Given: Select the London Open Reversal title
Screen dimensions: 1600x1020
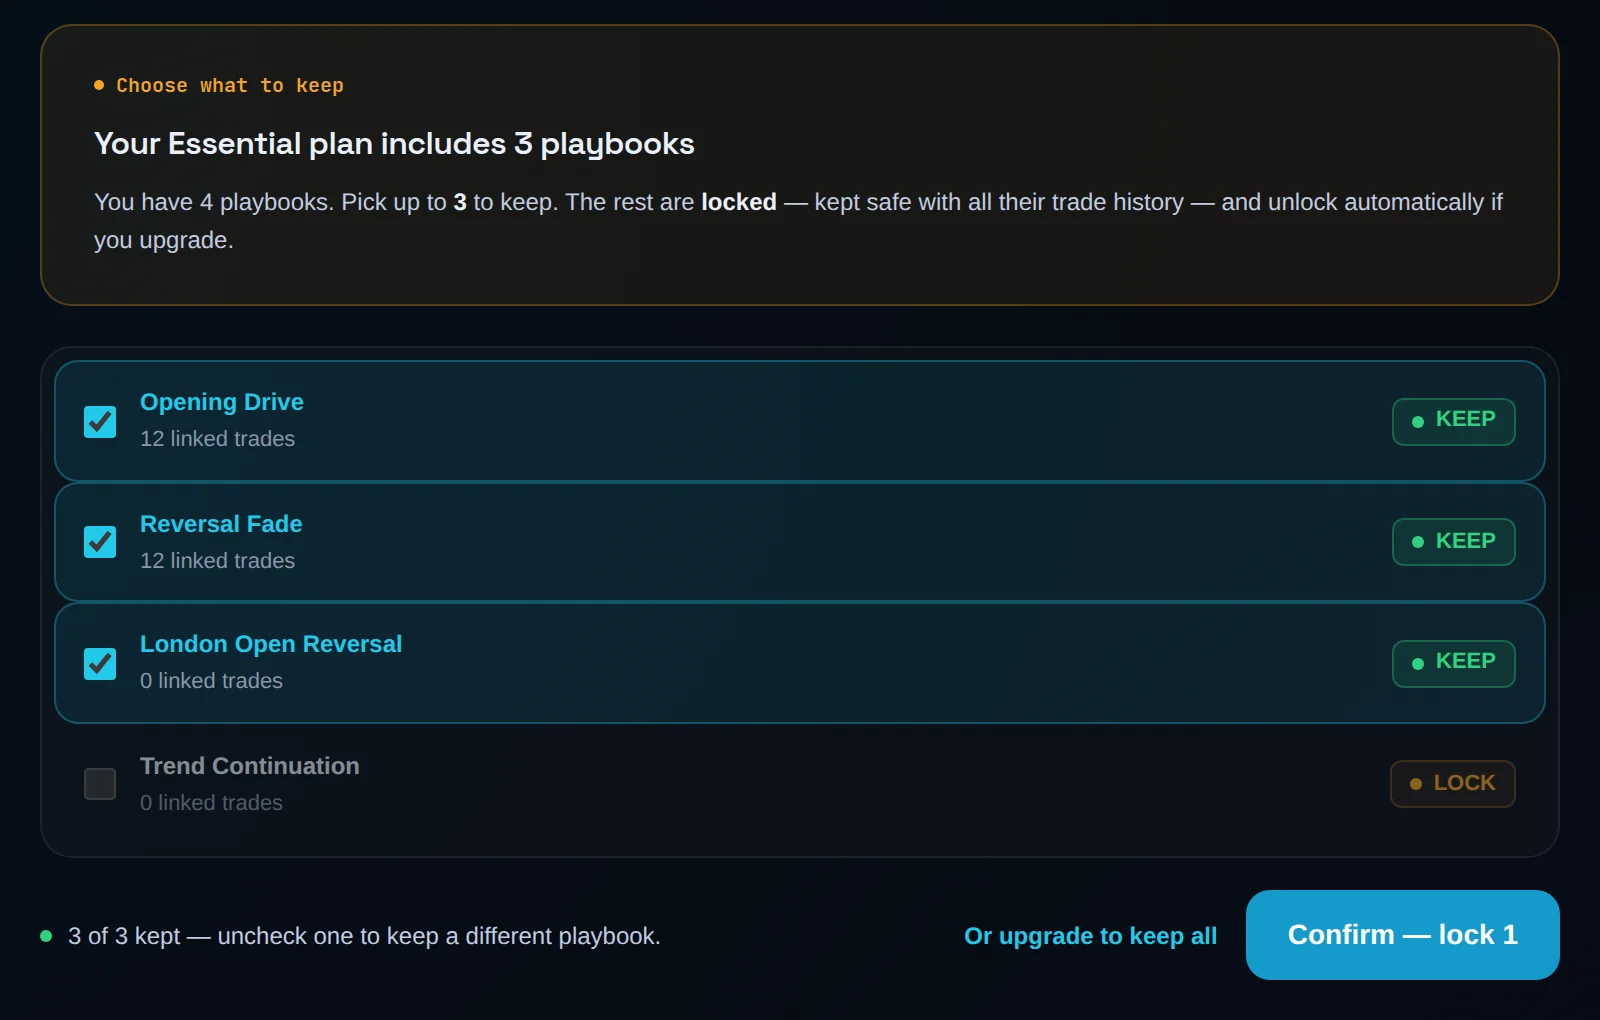Looking at the screenshot, I should tap(271, 644).
